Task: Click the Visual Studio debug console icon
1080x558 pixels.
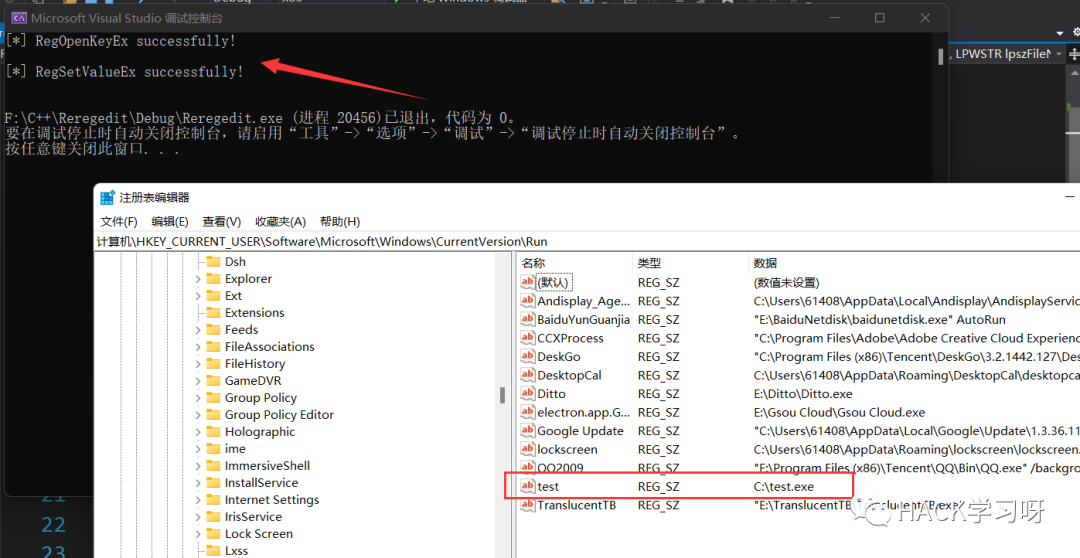Action: (x=19, y=18)
